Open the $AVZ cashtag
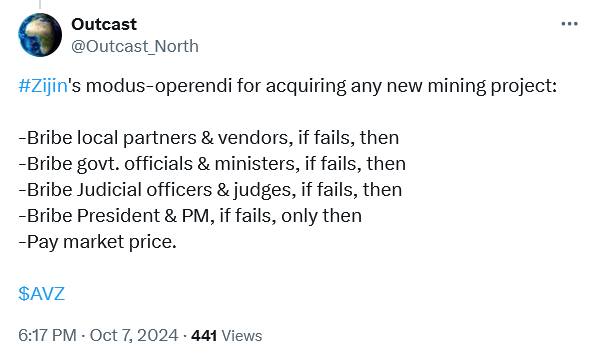 [42, 294]
